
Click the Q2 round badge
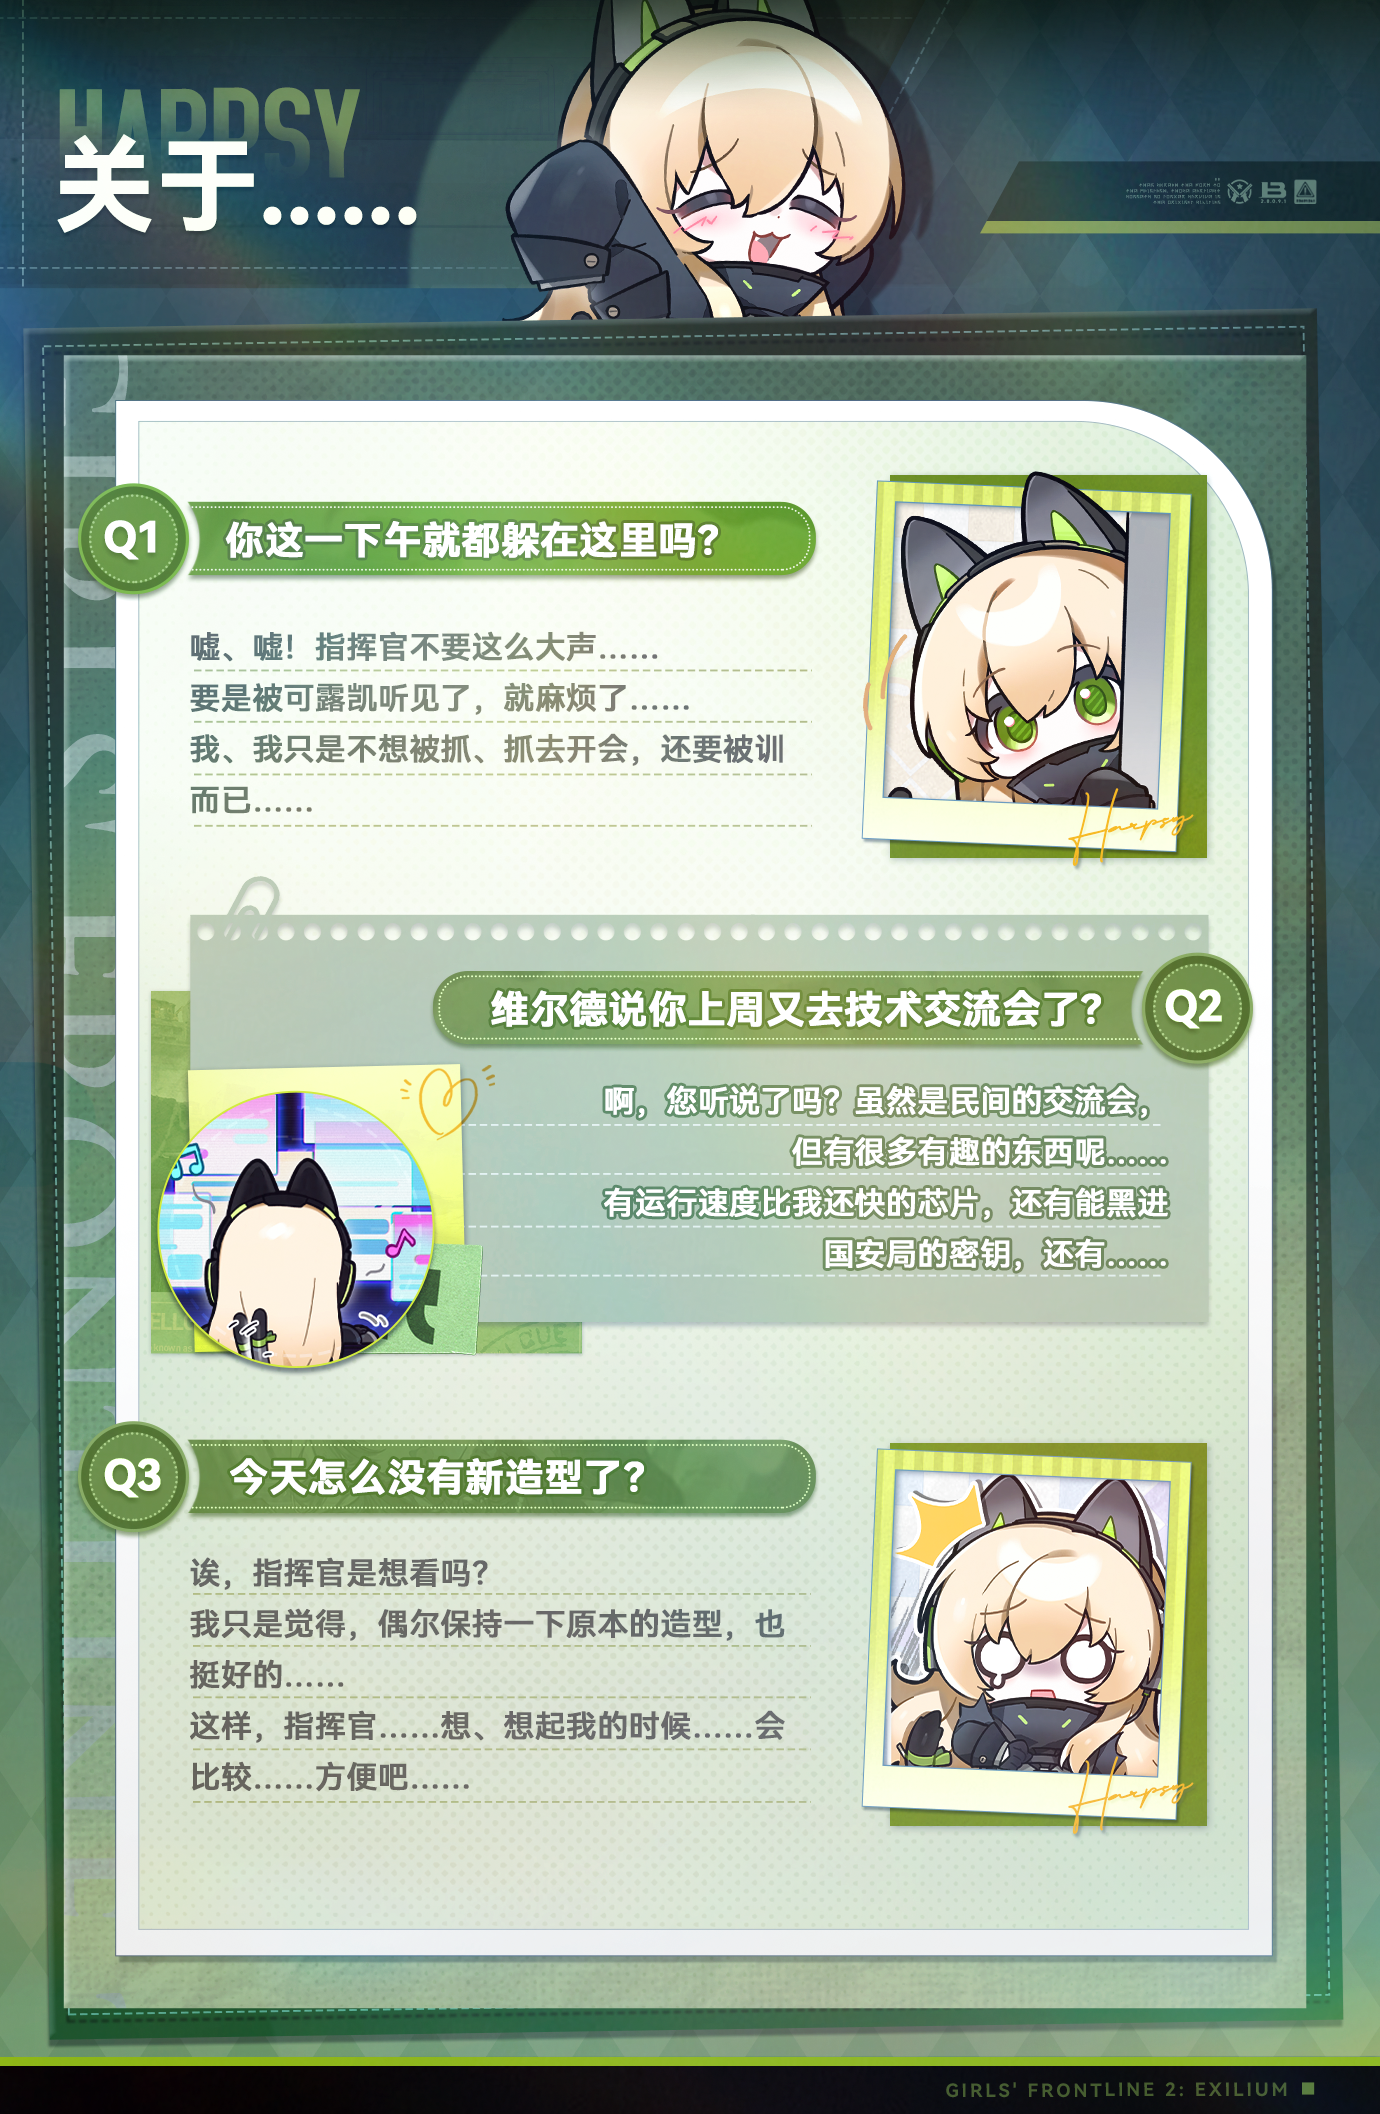point(1196,1008)
